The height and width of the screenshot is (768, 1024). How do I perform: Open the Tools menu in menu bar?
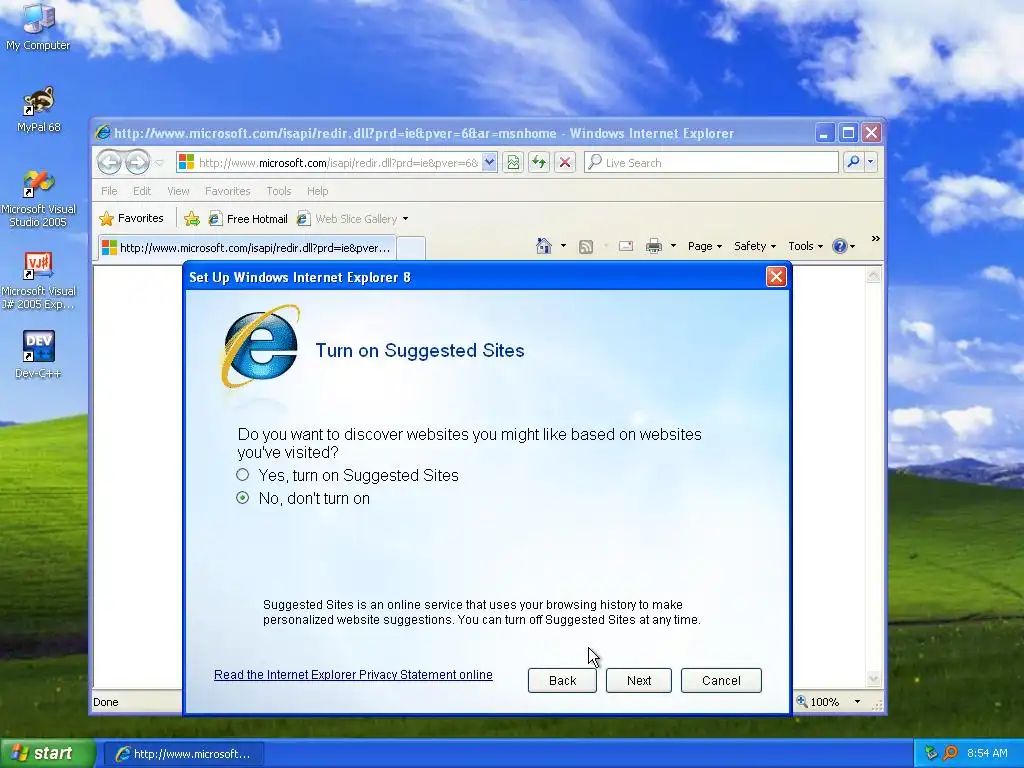click(x=278, y=191)
